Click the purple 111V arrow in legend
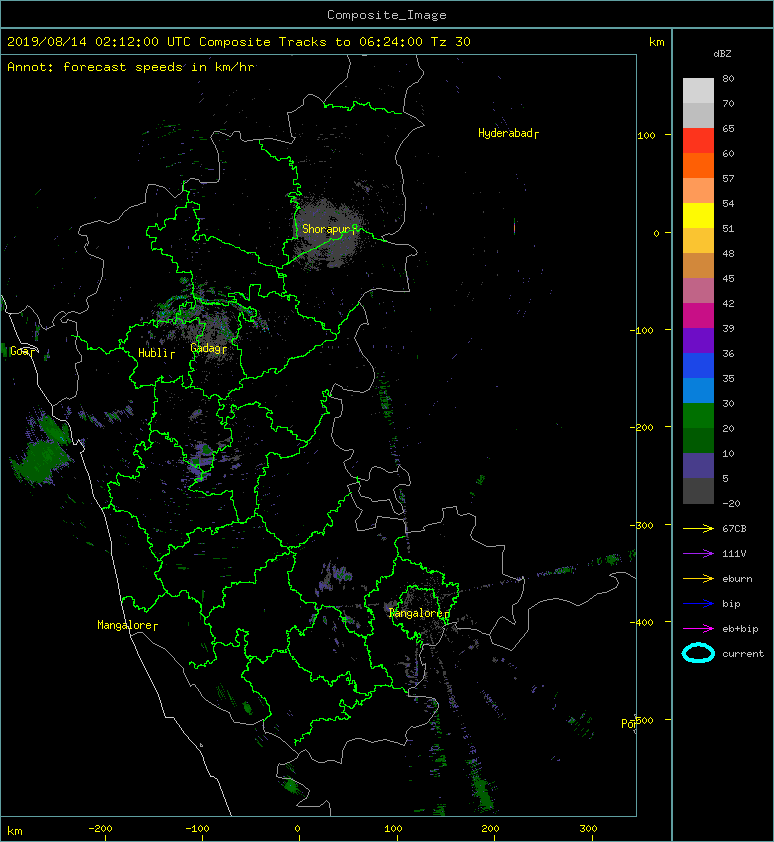The image size is (774, 842). click(698, 554)
